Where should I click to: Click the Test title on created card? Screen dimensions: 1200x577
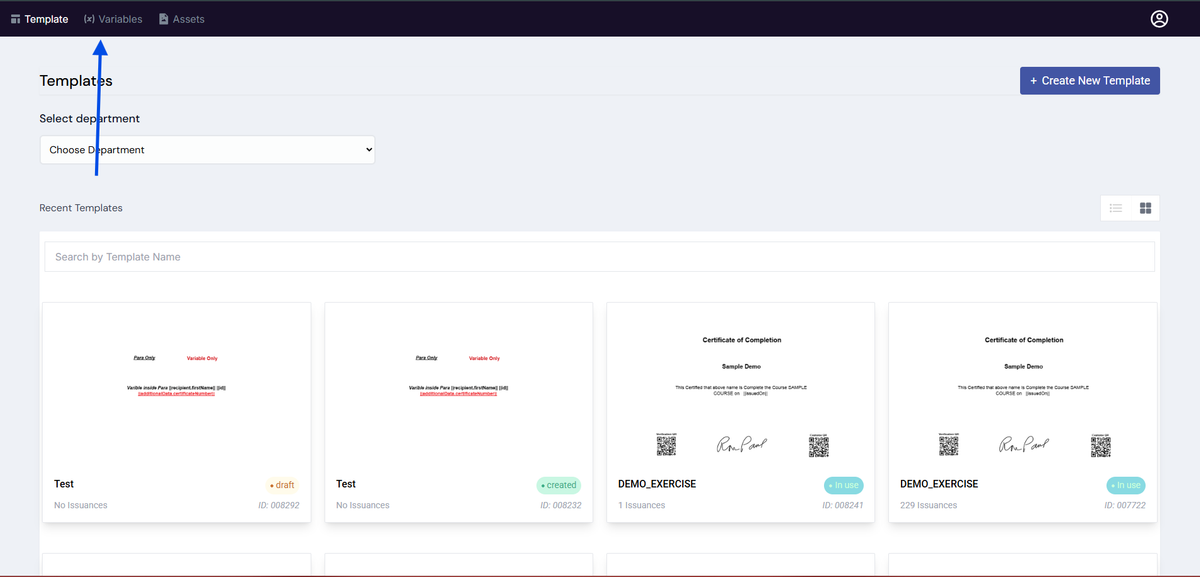(346, 484)
